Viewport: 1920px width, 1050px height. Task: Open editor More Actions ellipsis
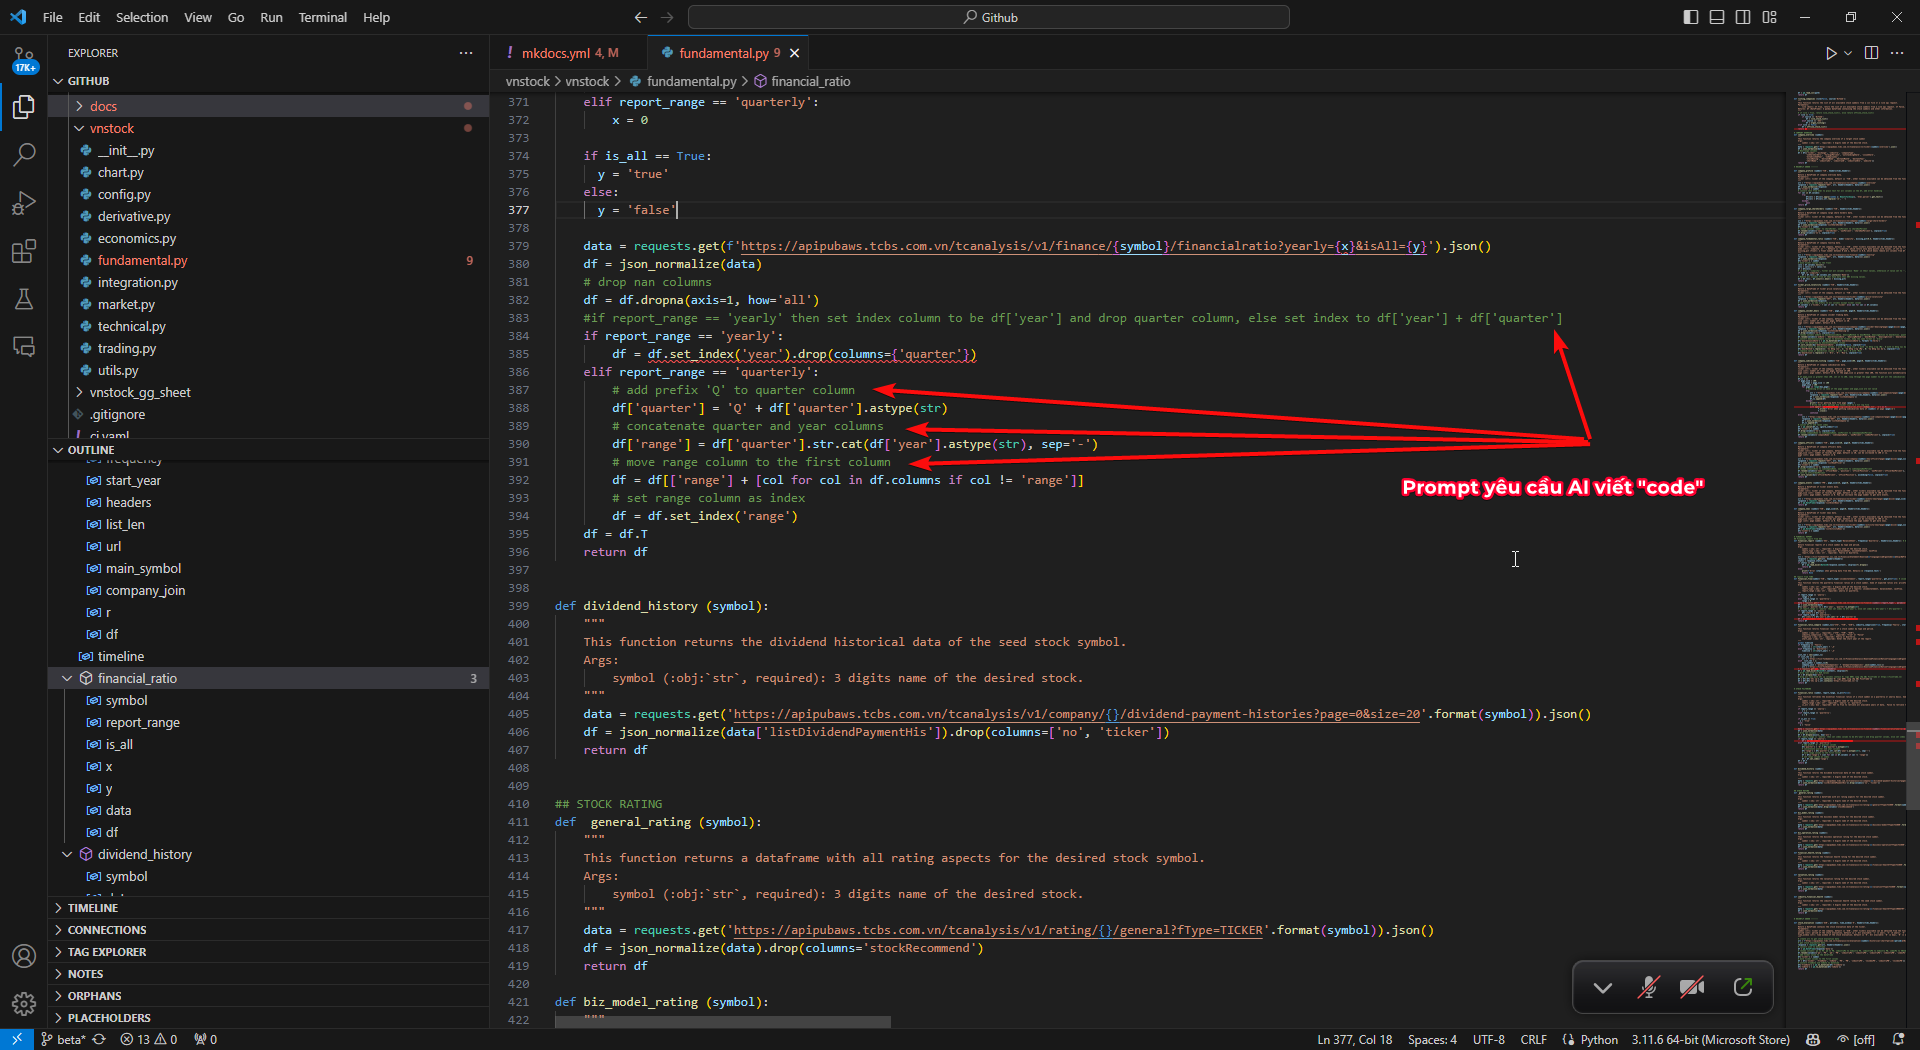[1897, 53]
